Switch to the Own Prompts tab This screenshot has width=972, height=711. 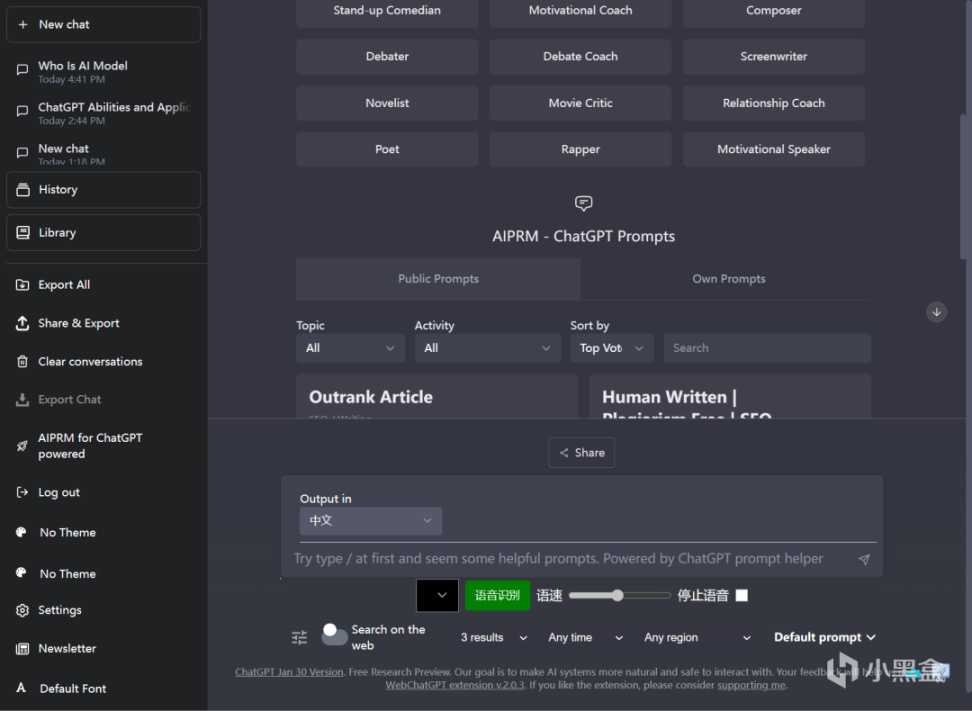(728, 279)
